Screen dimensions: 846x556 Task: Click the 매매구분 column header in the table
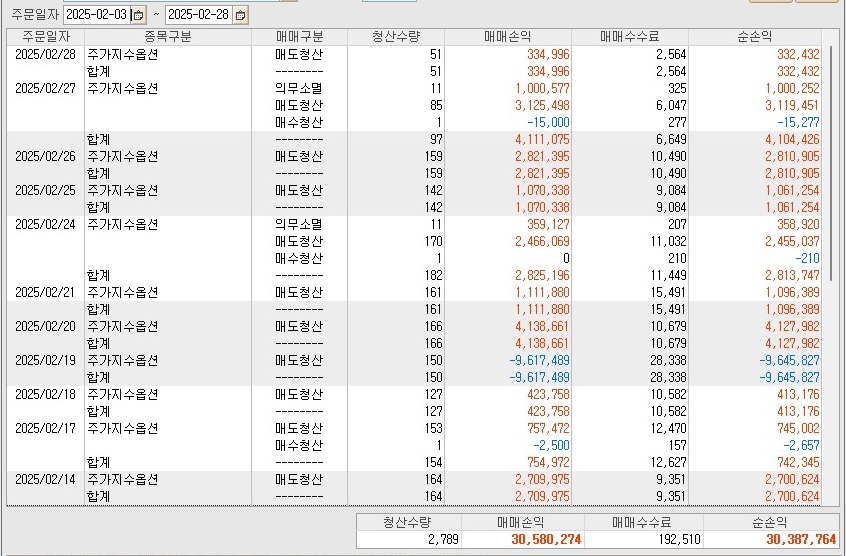299,37
